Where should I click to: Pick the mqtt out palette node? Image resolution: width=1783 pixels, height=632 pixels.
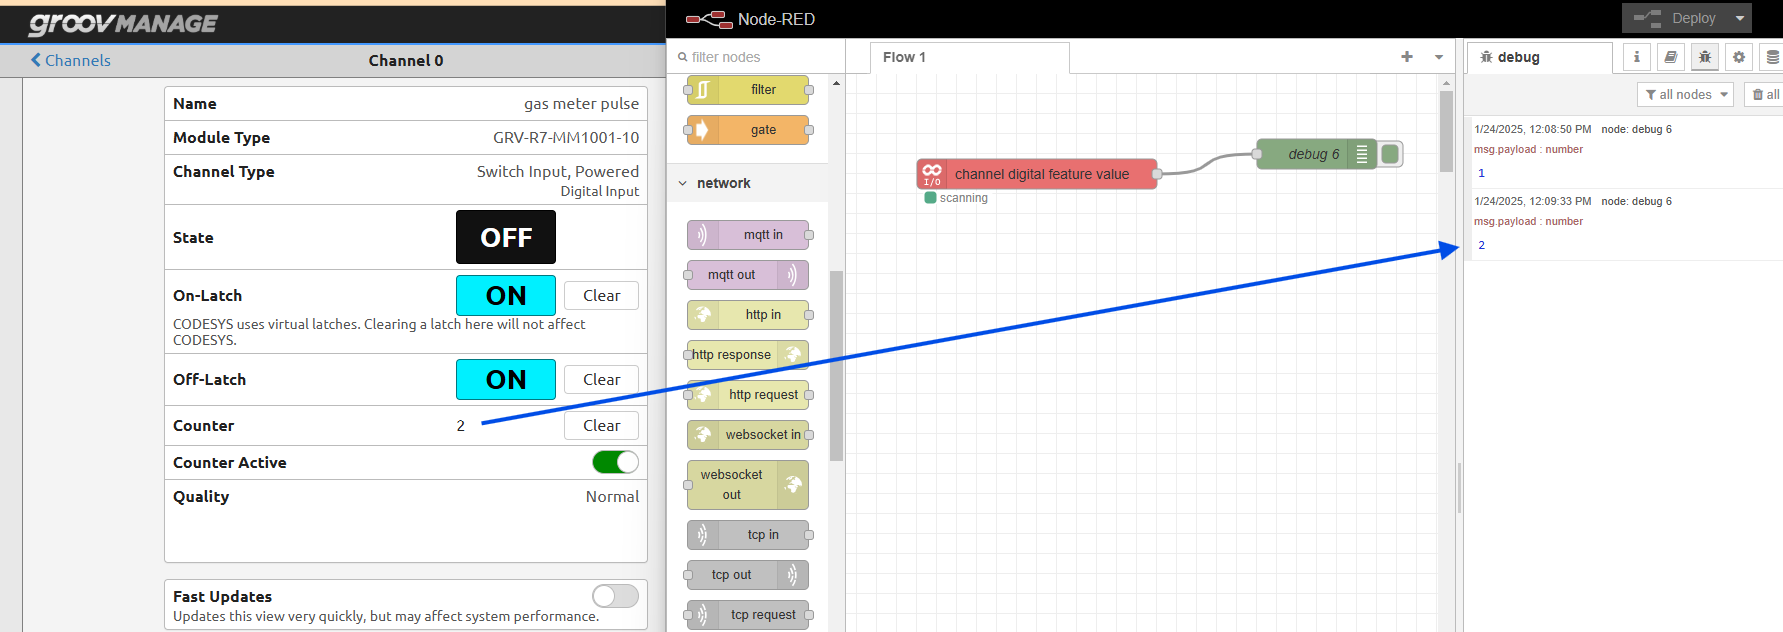coord(748,275)
